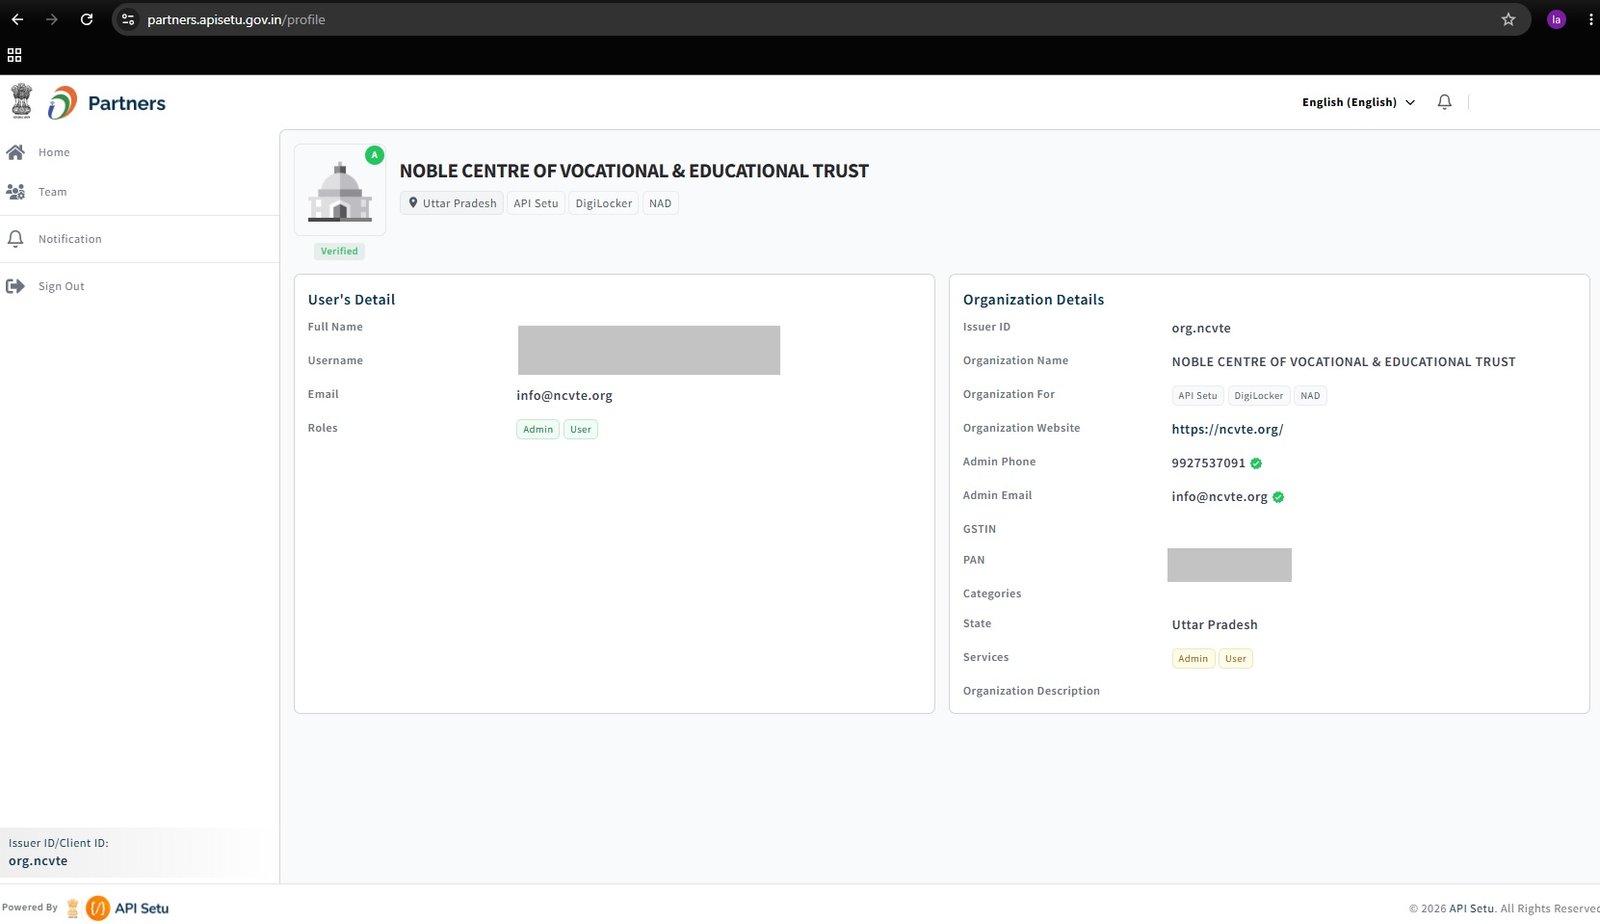Screen dimensions: 1600x924
Task: Click the location pin icon beside Uttar Pradesh
Action: pos(413,203)
